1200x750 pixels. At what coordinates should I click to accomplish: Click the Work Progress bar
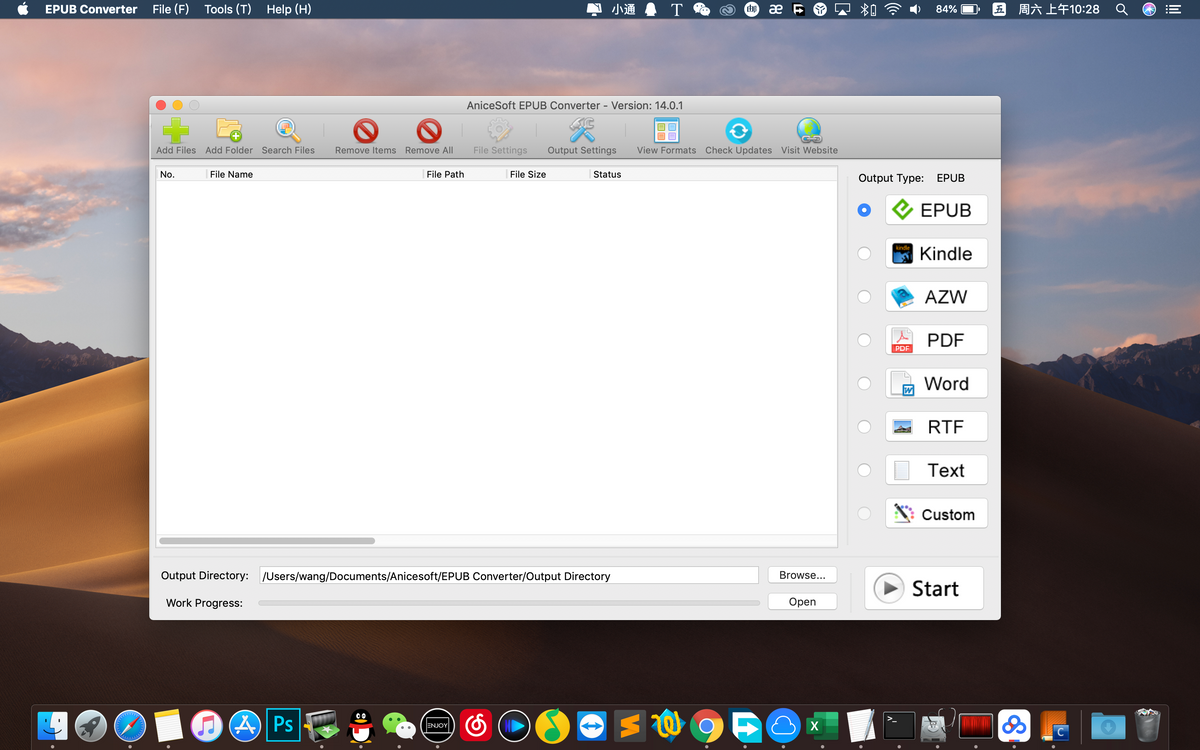(x=509, y=603)
